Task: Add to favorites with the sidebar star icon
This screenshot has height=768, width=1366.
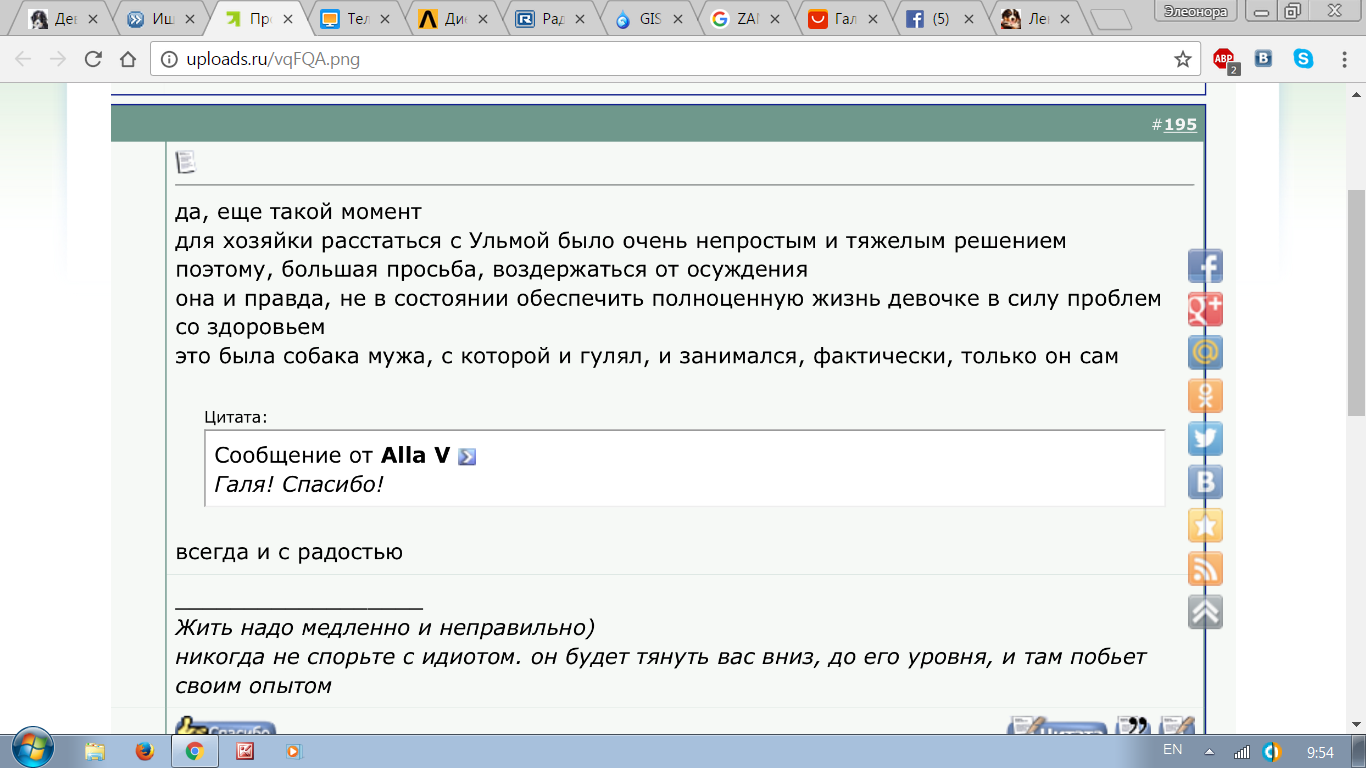Action: (1205, 525)
